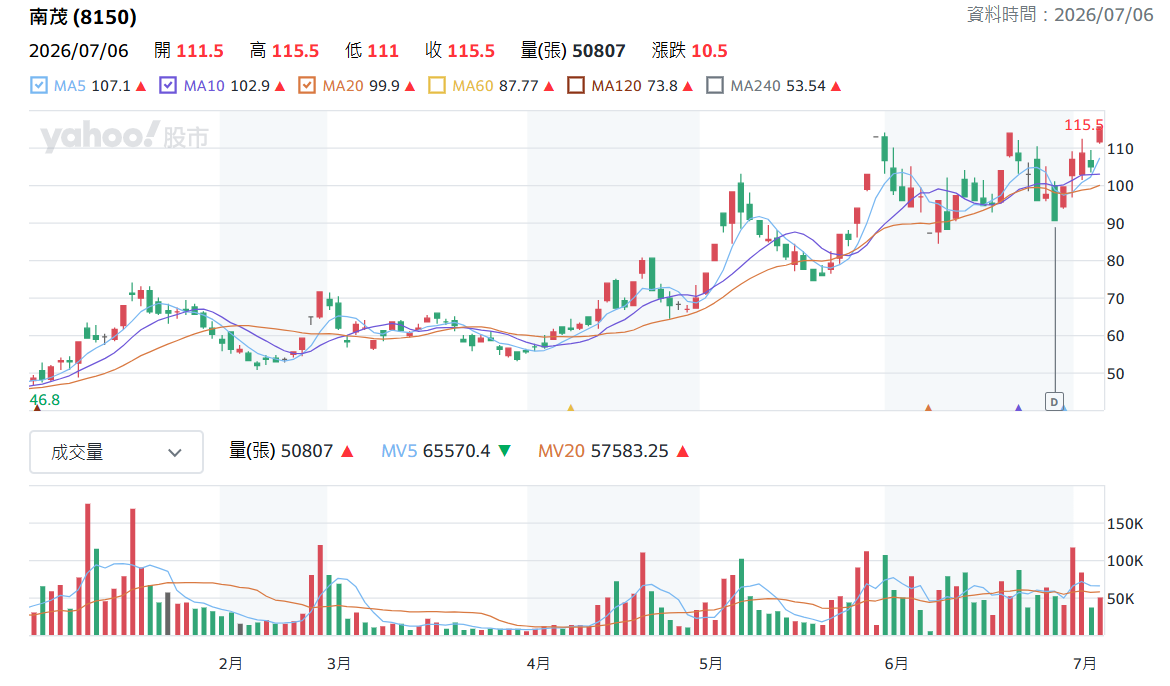Click the Yahoo stock logo watermark
The height and width of the screenshot is (686, 1170).
coord(124,136)
